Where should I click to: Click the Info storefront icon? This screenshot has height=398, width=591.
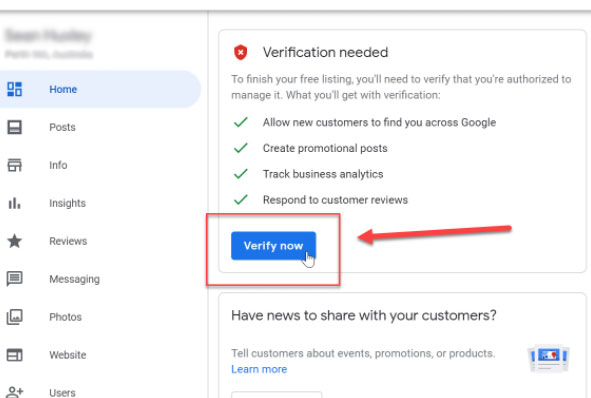click(x=15, y=165)
